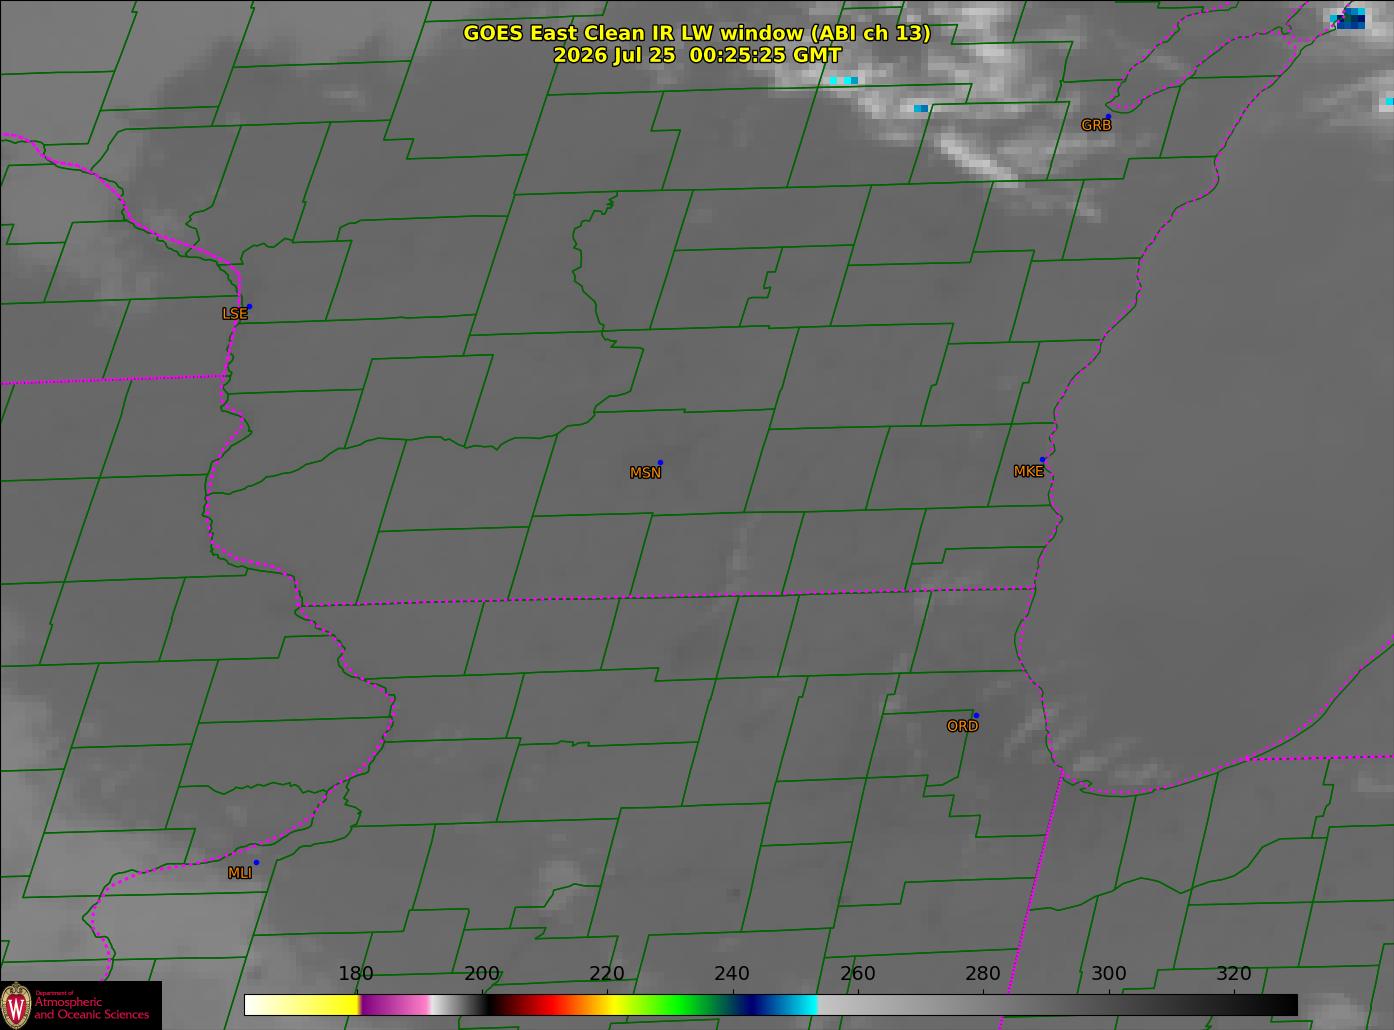Click the ORD station label

point(962,727)
